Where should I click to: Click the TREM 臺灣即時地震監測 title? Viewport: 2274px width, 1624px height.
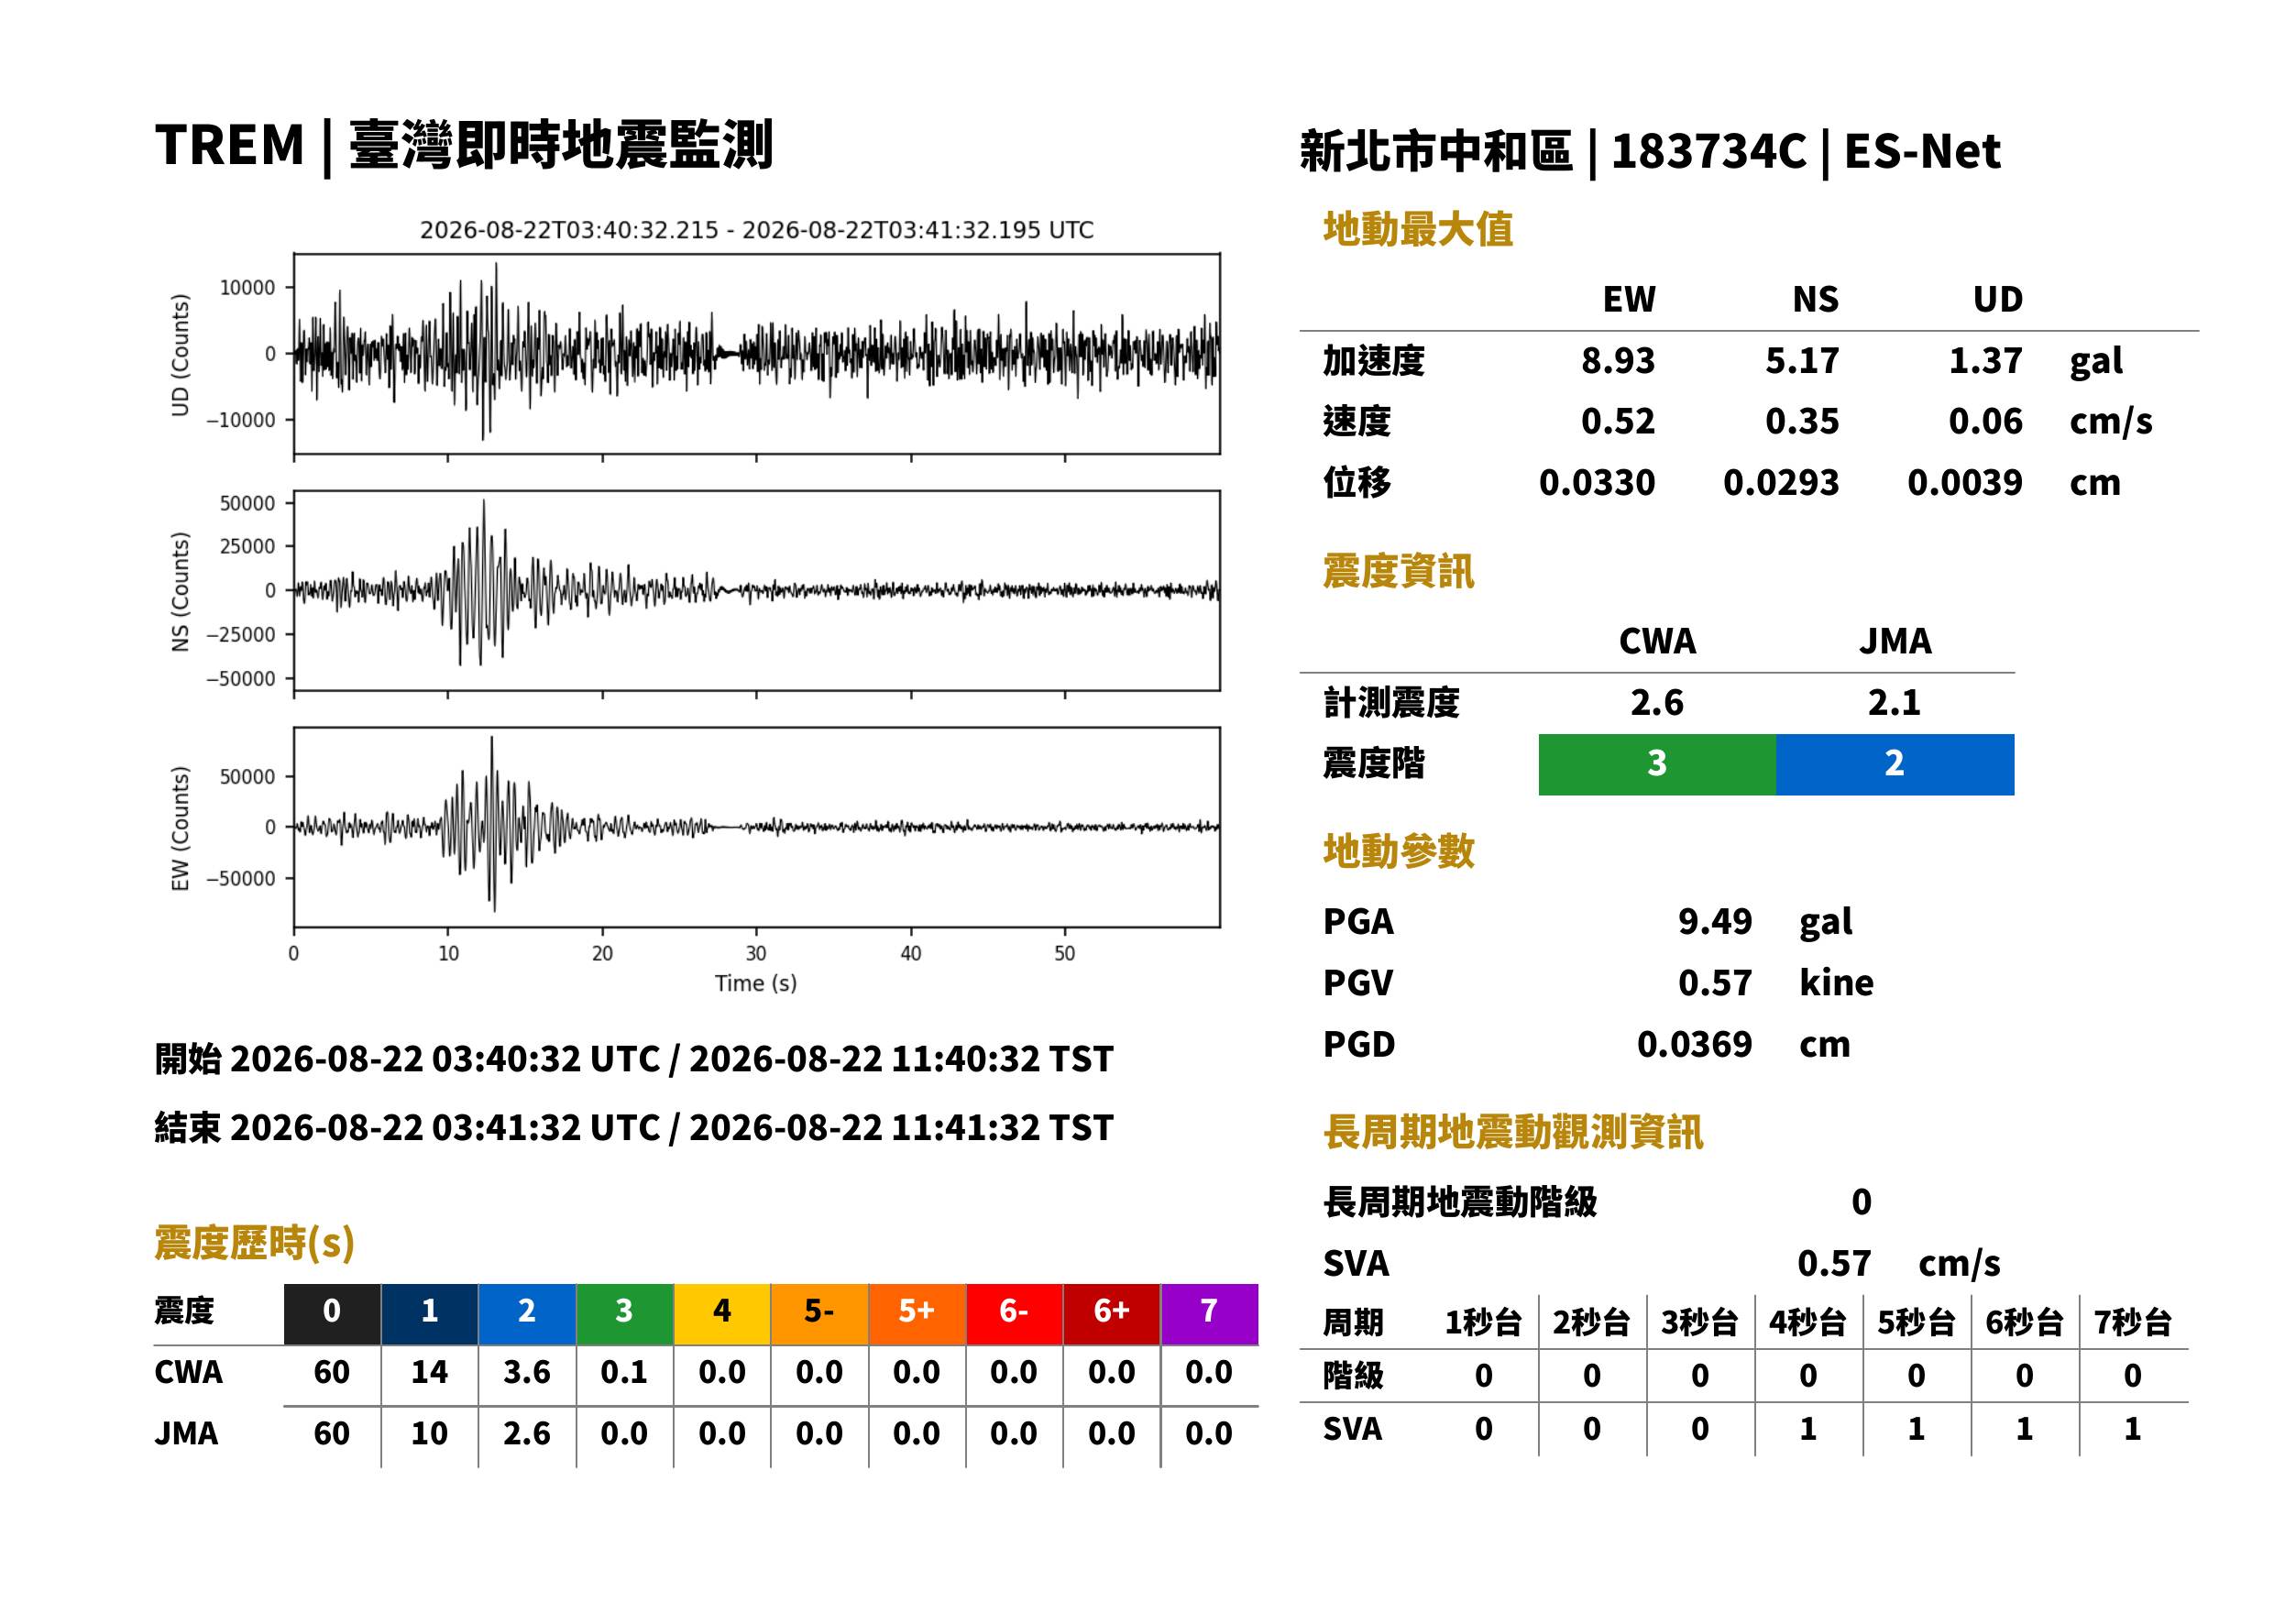tap(464, 146)
